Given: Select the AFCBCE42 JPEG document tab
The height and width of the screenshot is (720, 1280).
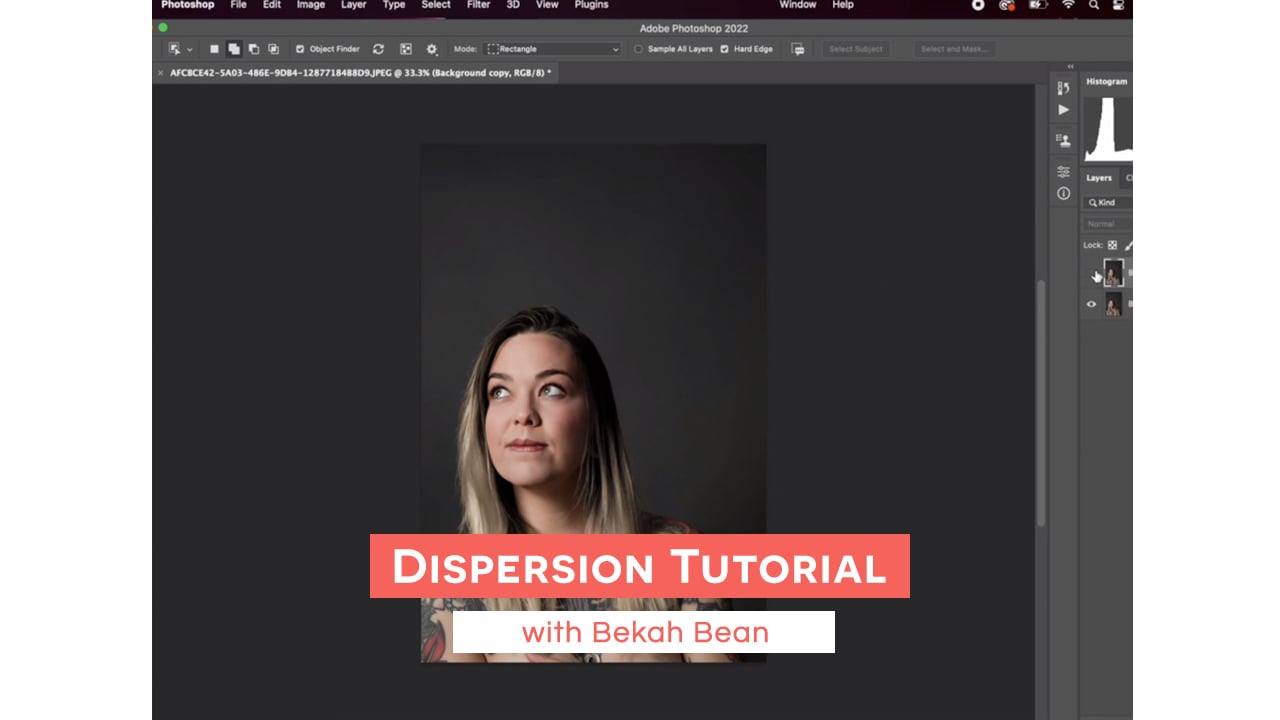Looking at the screenshot, I should click(360, 73).
